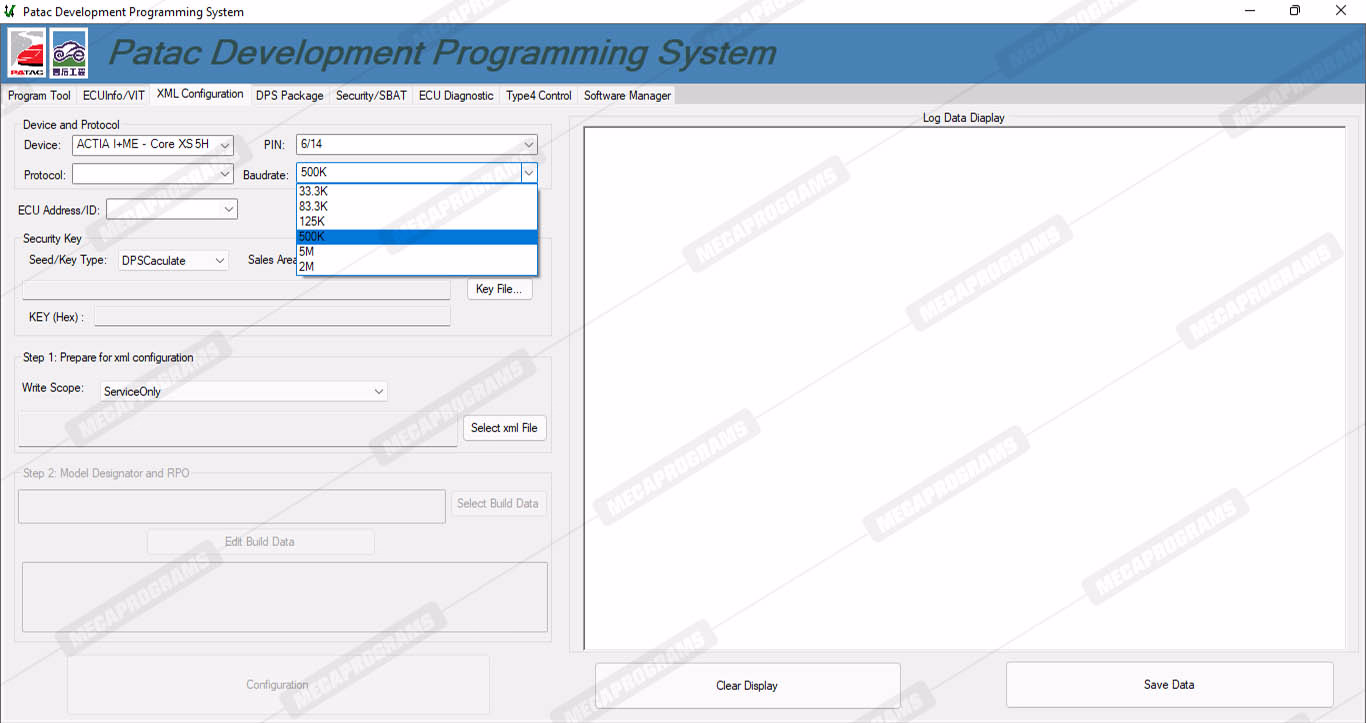Collapse the Baudrate dropdown arrow
Image resolution: width=1366 pixels, height=723 pixels.
528,173
